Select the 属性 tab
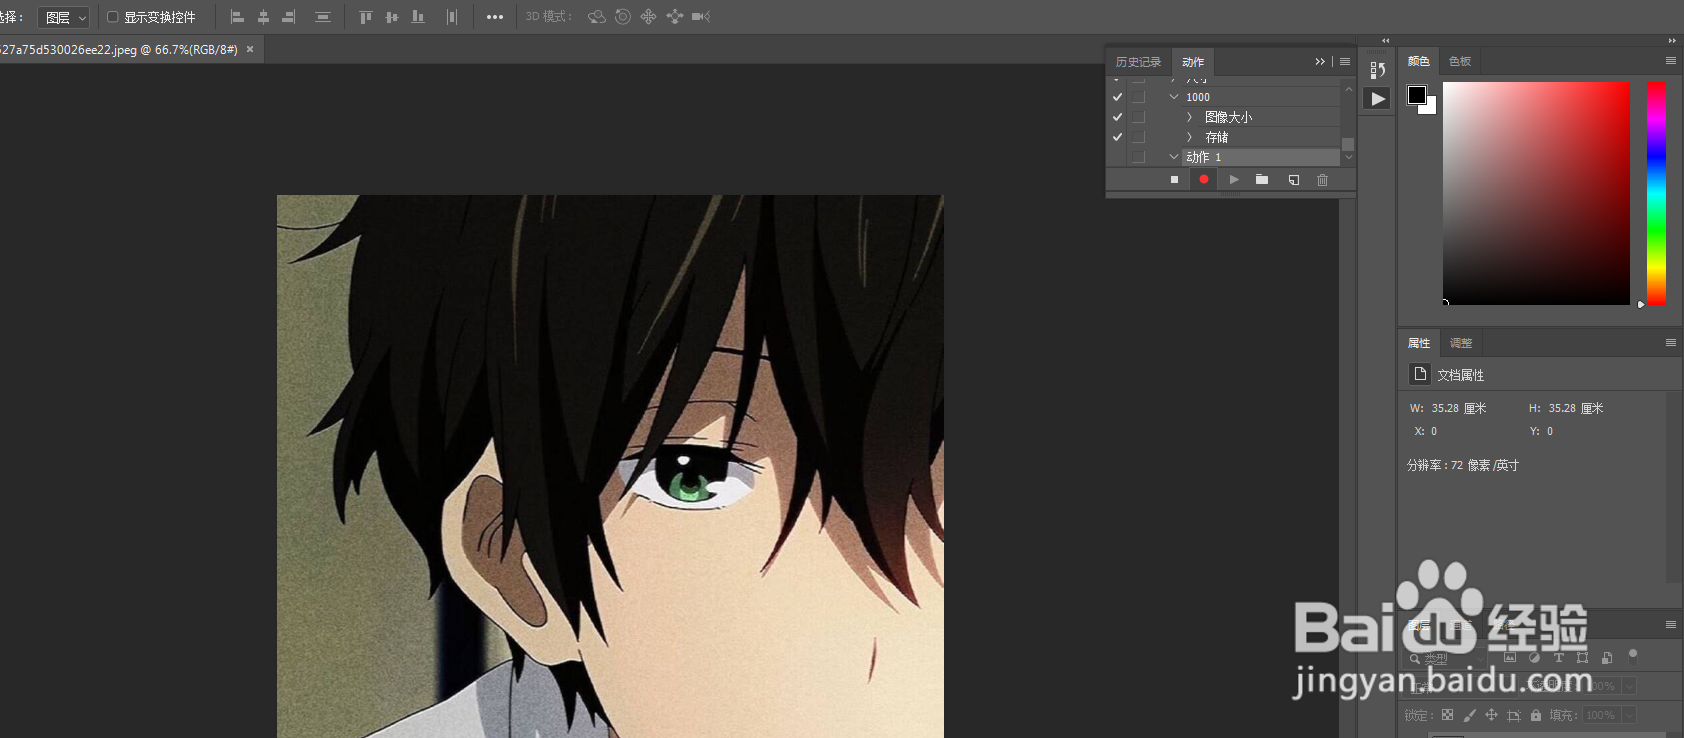The width and height of the screenshot is (1684, 738). coord(1419,343)
